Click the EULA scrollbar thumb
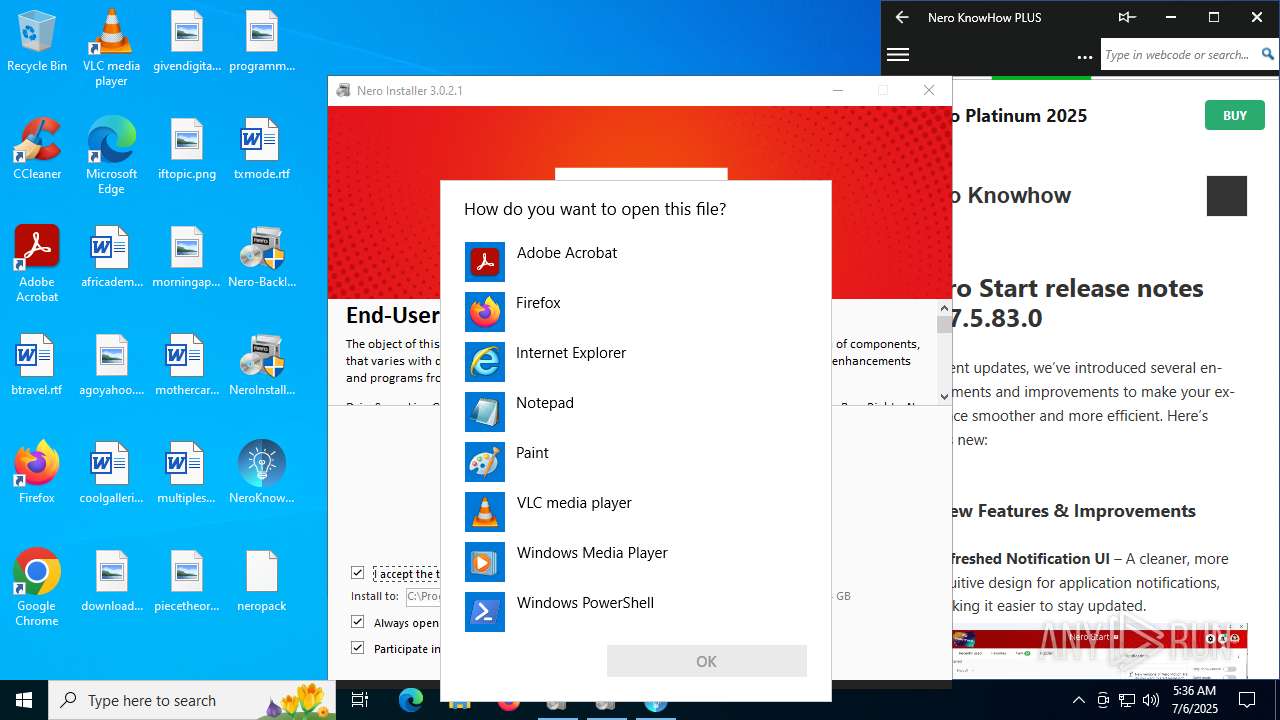The height and width of the screenshot is (720, 1280). (x=944, y=324)
